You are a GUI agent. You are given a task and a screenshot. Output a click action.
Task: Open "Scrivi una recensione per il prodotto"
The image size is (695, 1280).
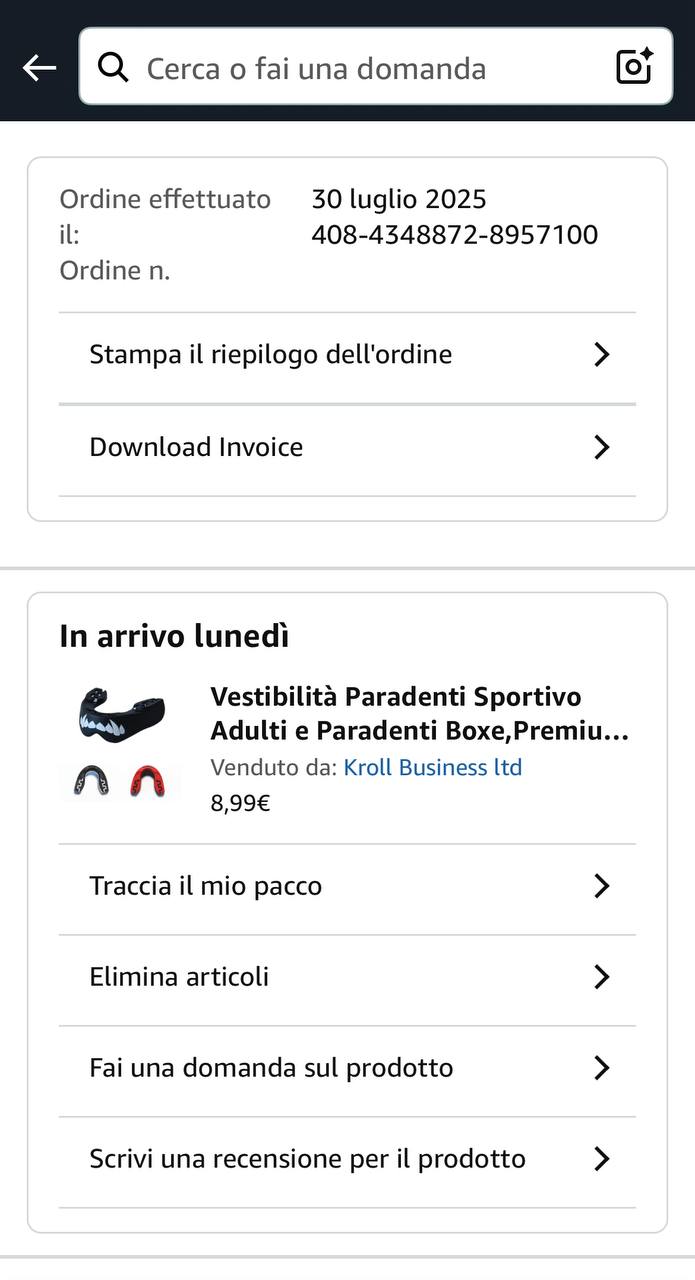(308, 1159)
